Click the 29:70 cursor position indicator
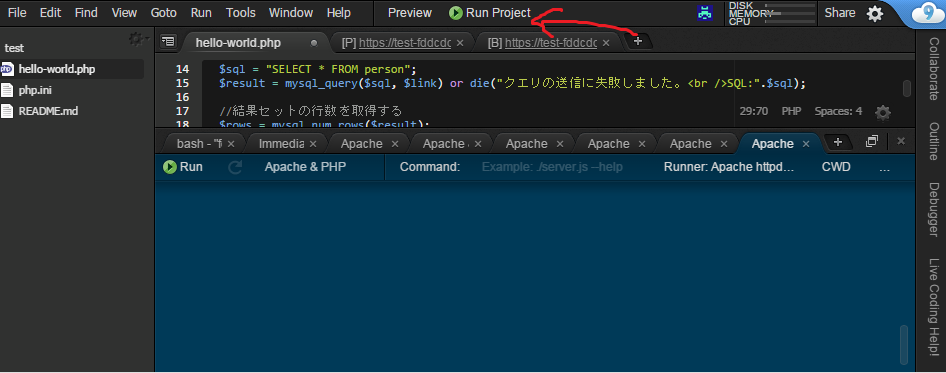Viewport: 946px width, 373px height. pos(754,112)
